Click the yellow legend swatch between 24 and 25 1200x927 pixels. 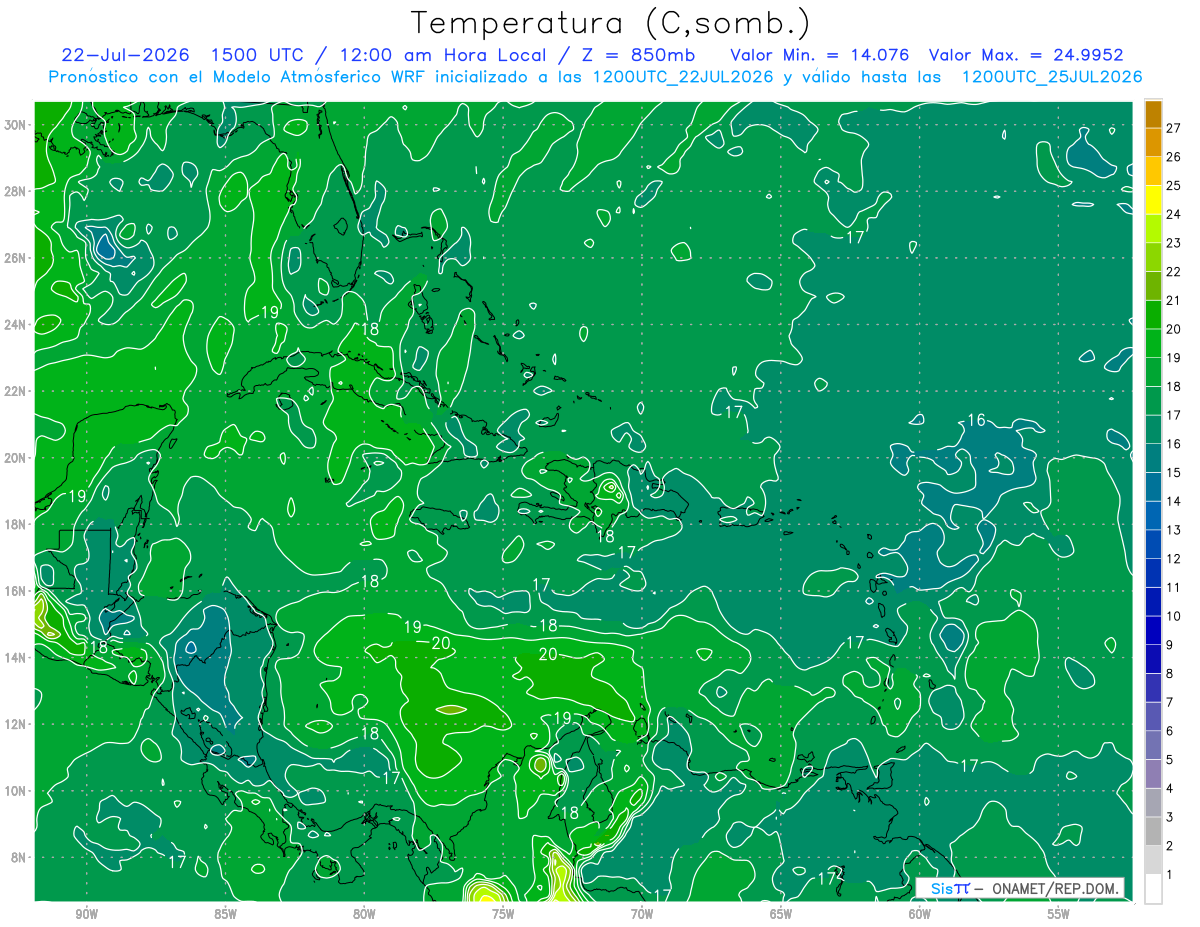(1153, 200)
